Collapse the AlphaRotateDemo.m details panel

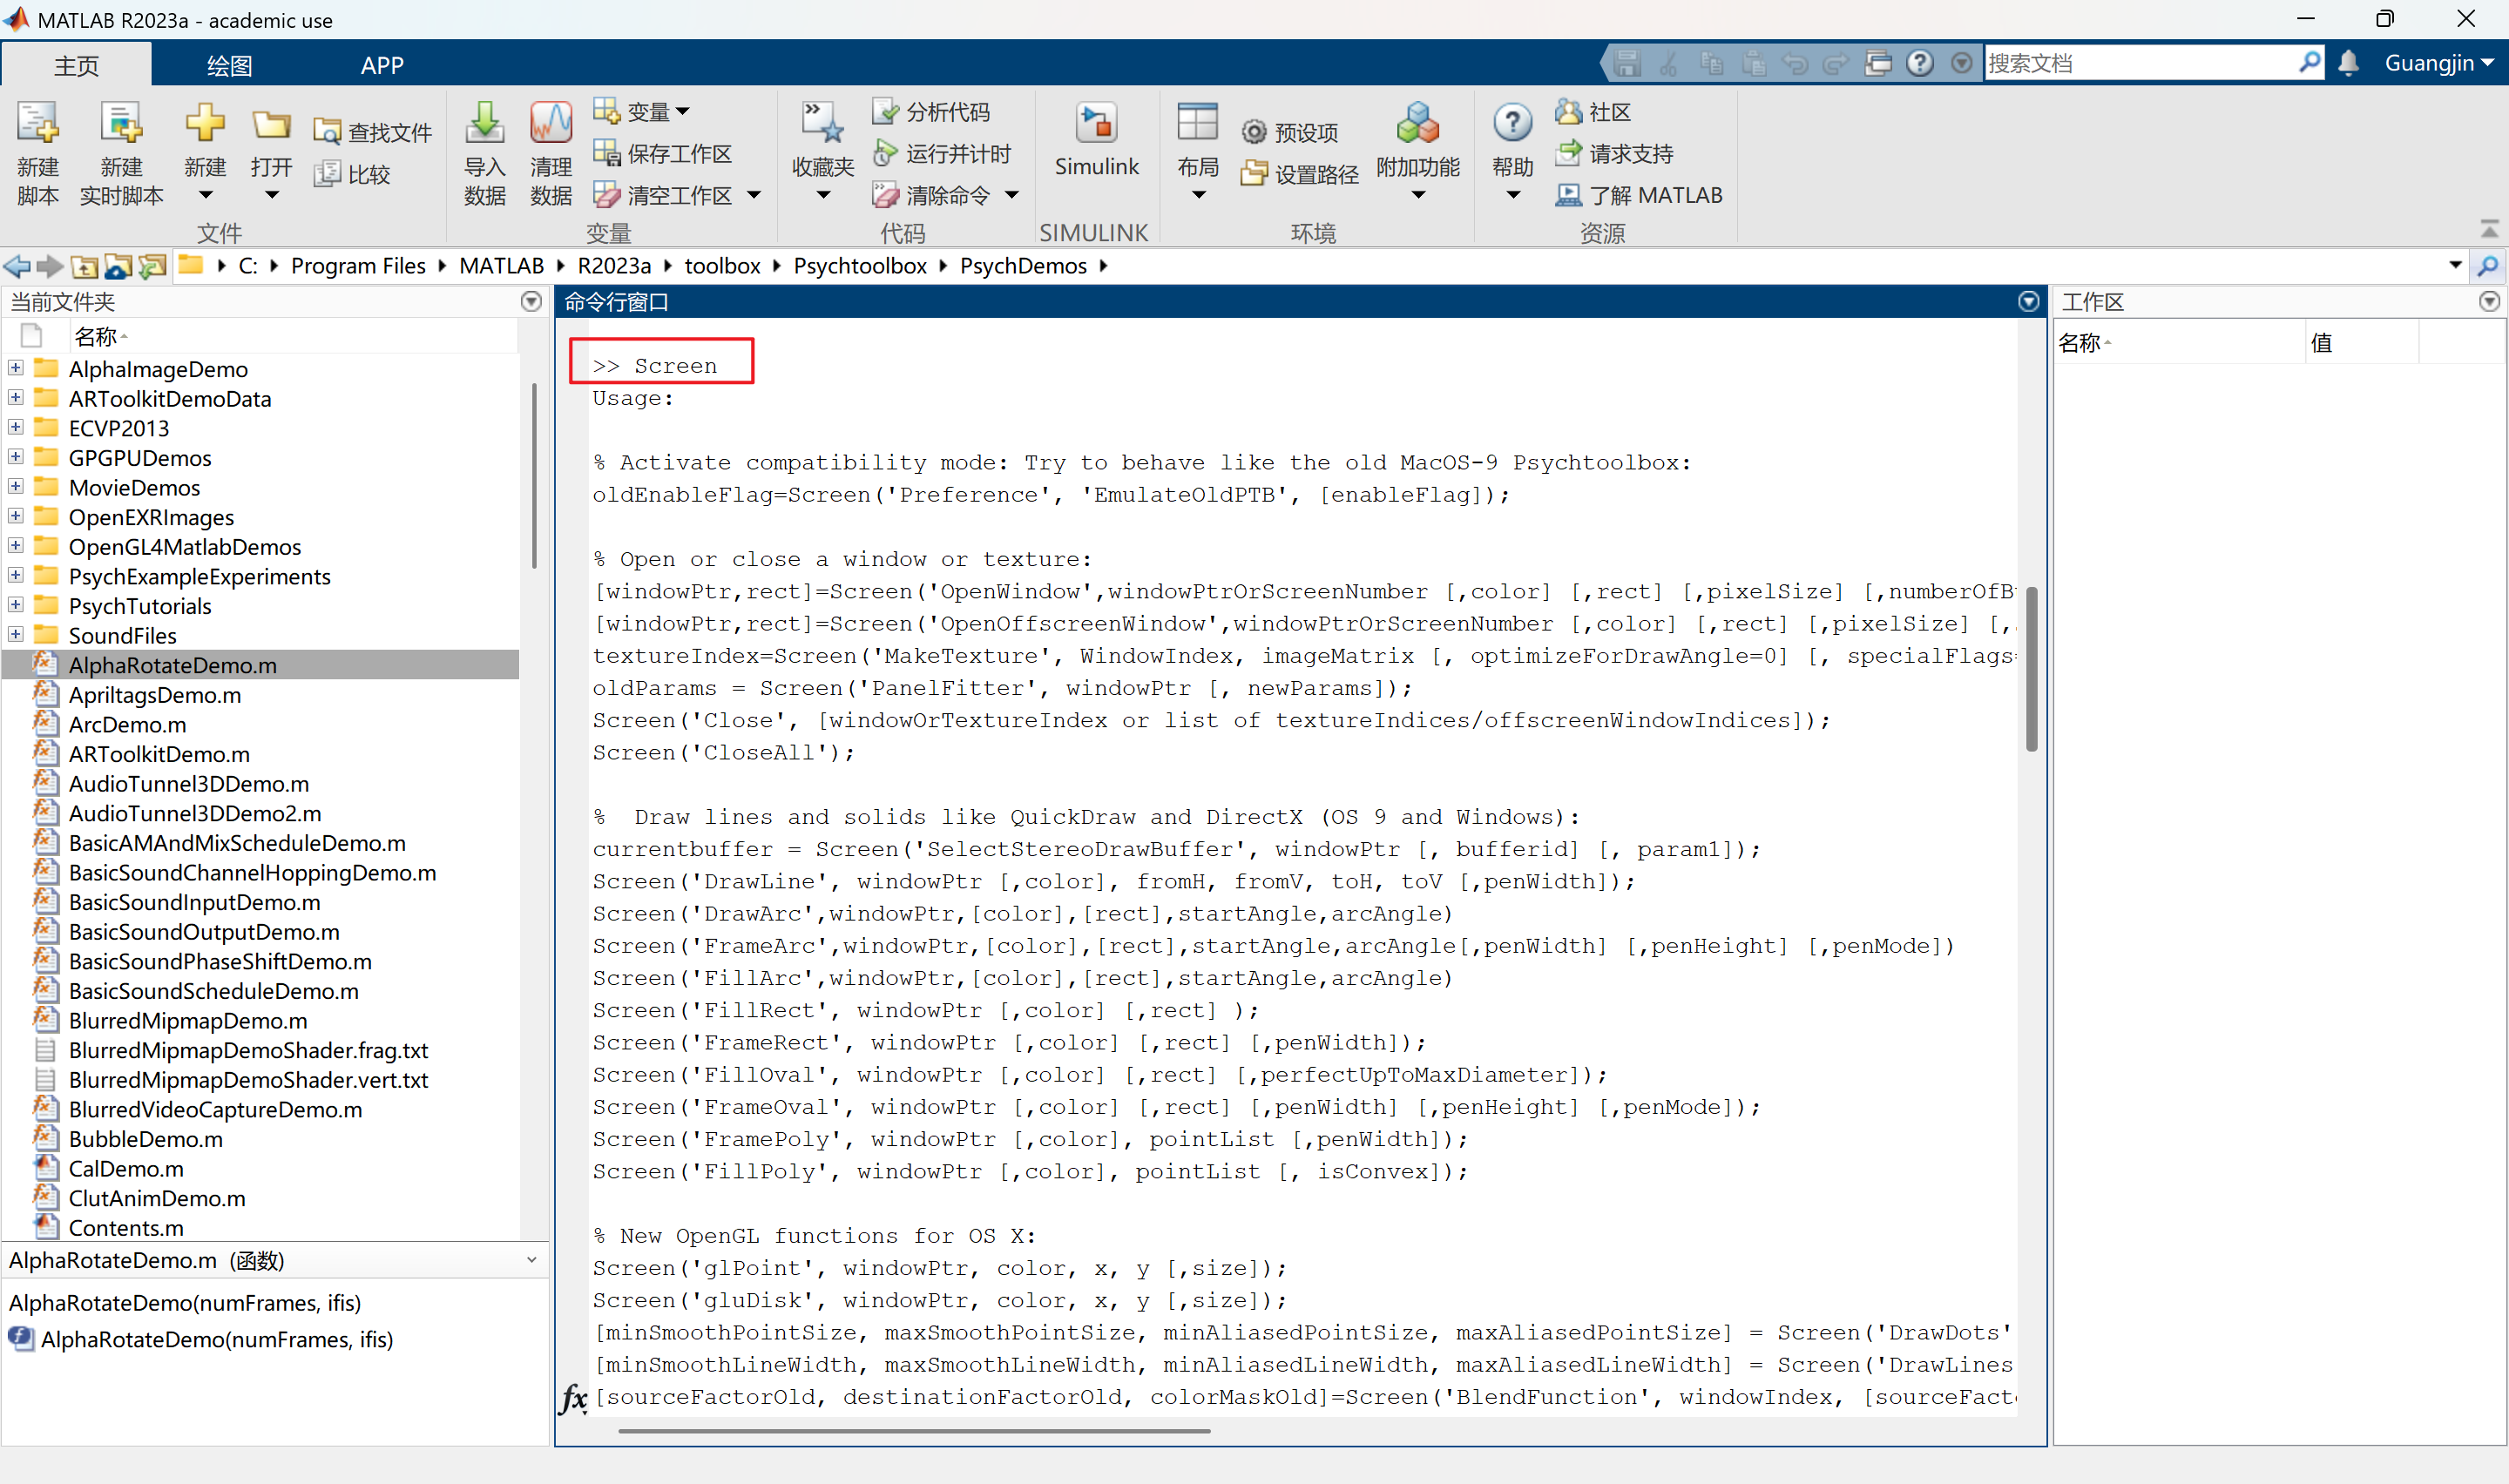click(x=531, y=1260)
